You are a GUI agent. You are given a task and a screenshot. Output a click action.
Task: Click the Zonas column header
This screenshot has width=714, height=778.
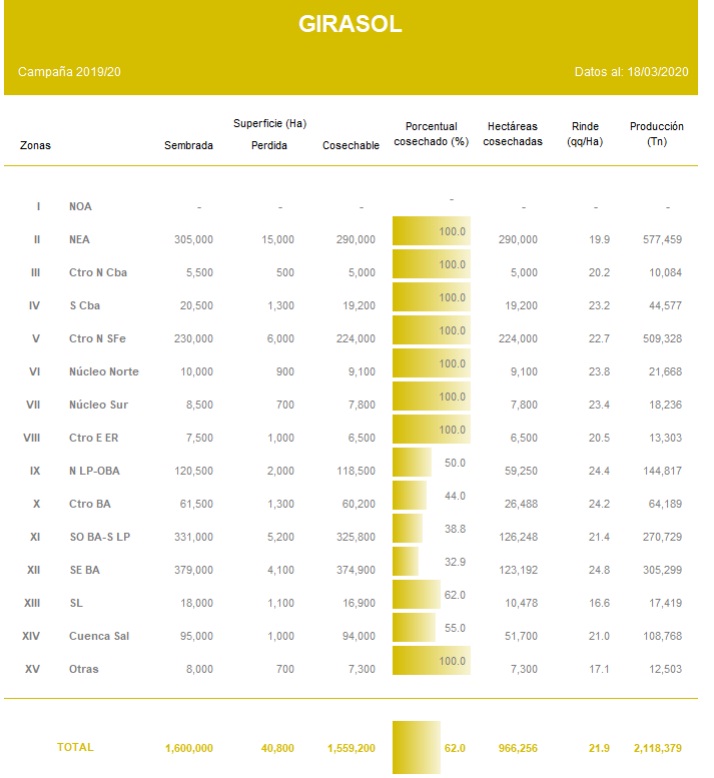click(x=35, y=146)
